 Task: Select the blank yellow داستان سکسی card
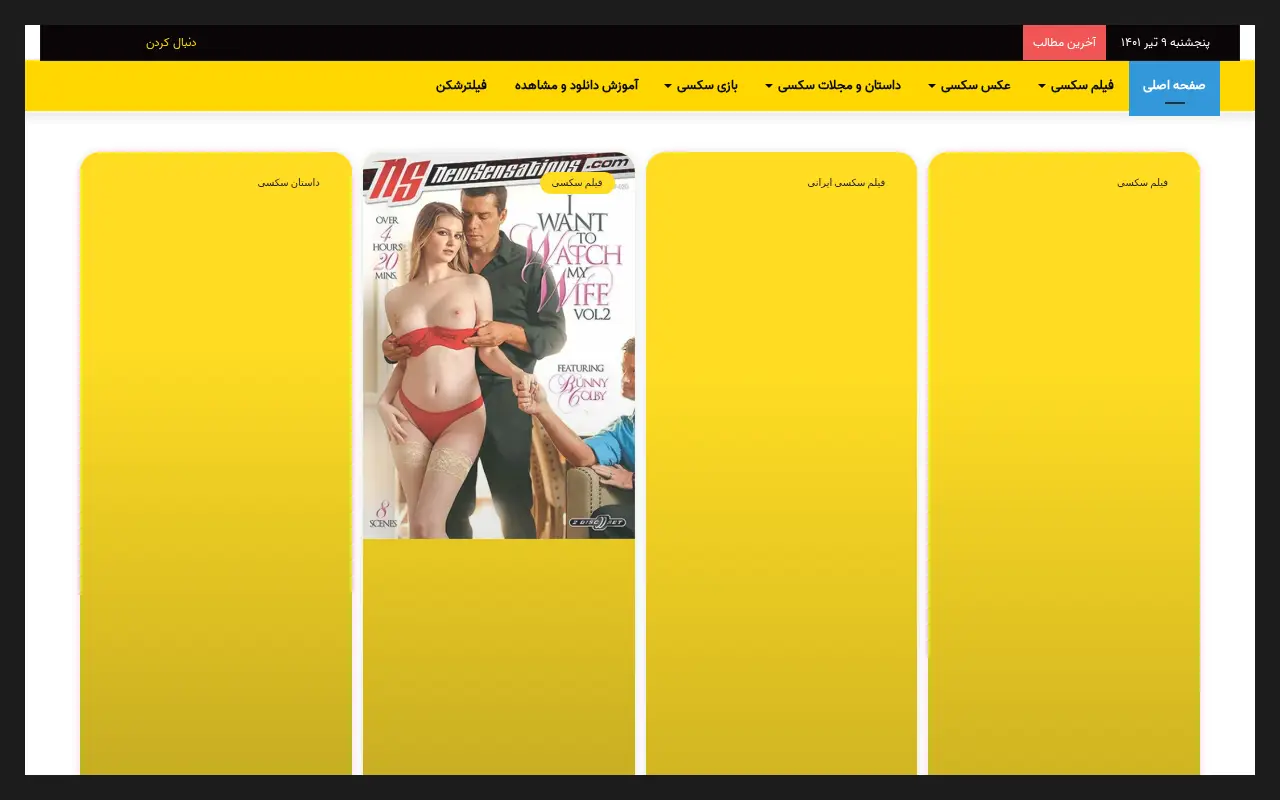coord(216,464)
